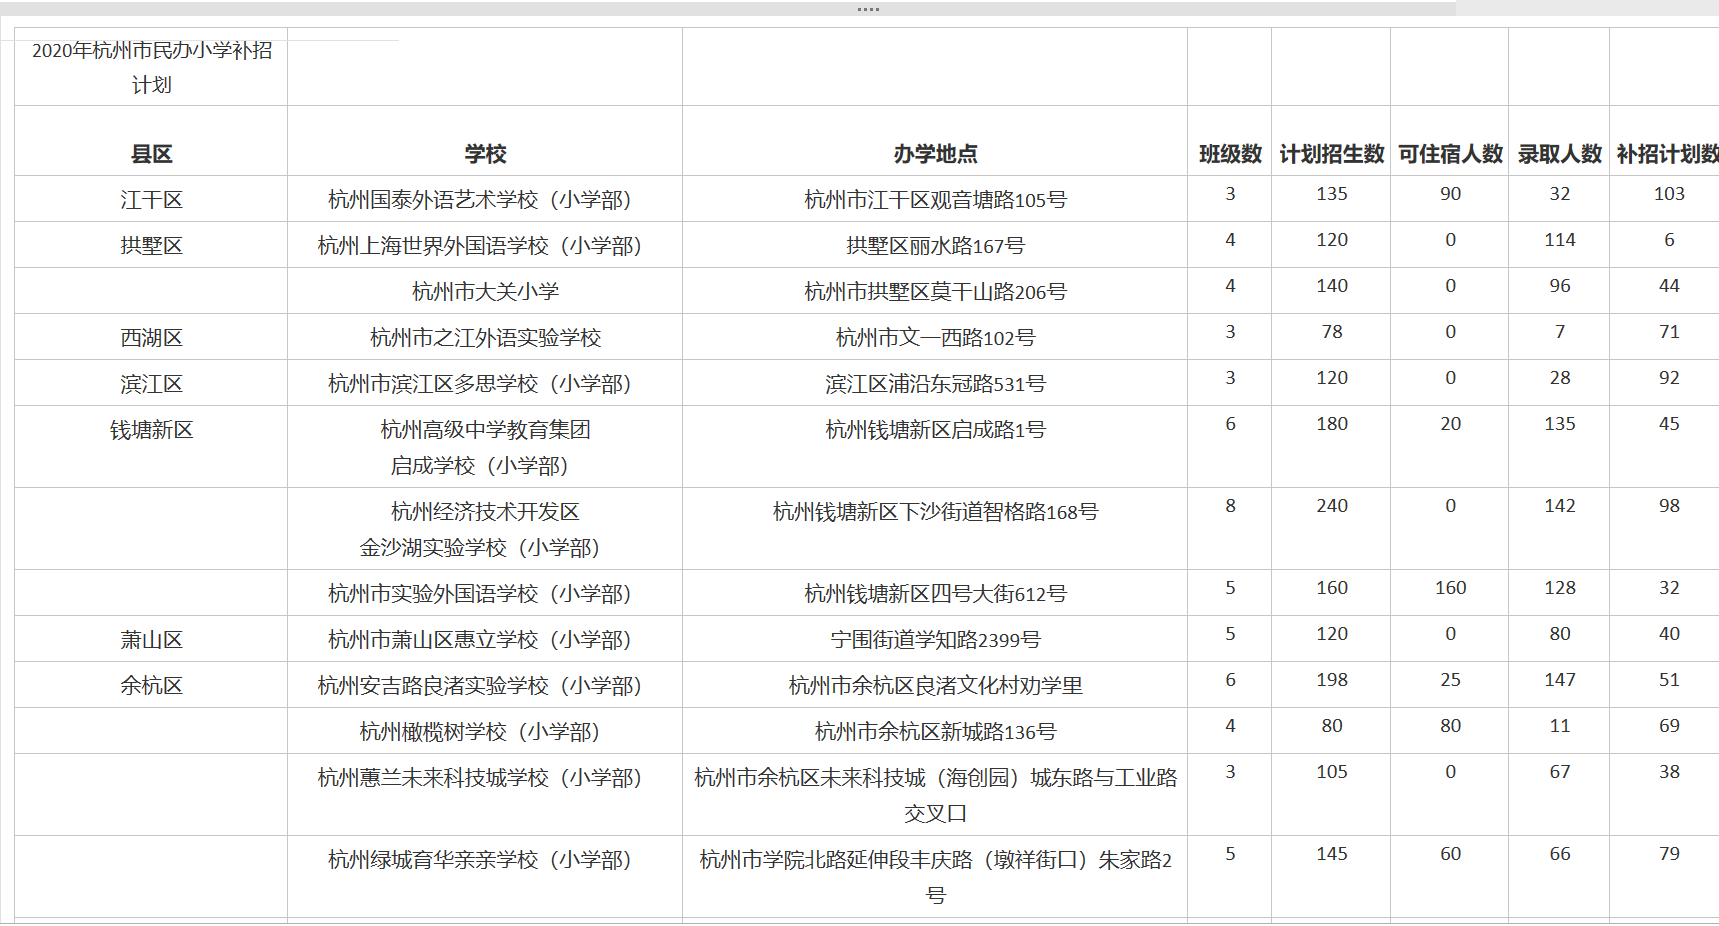Select the 江干区 district cell
This screenshot has width=1719, height=926.
pyautogui.click(x=152, y=200)
